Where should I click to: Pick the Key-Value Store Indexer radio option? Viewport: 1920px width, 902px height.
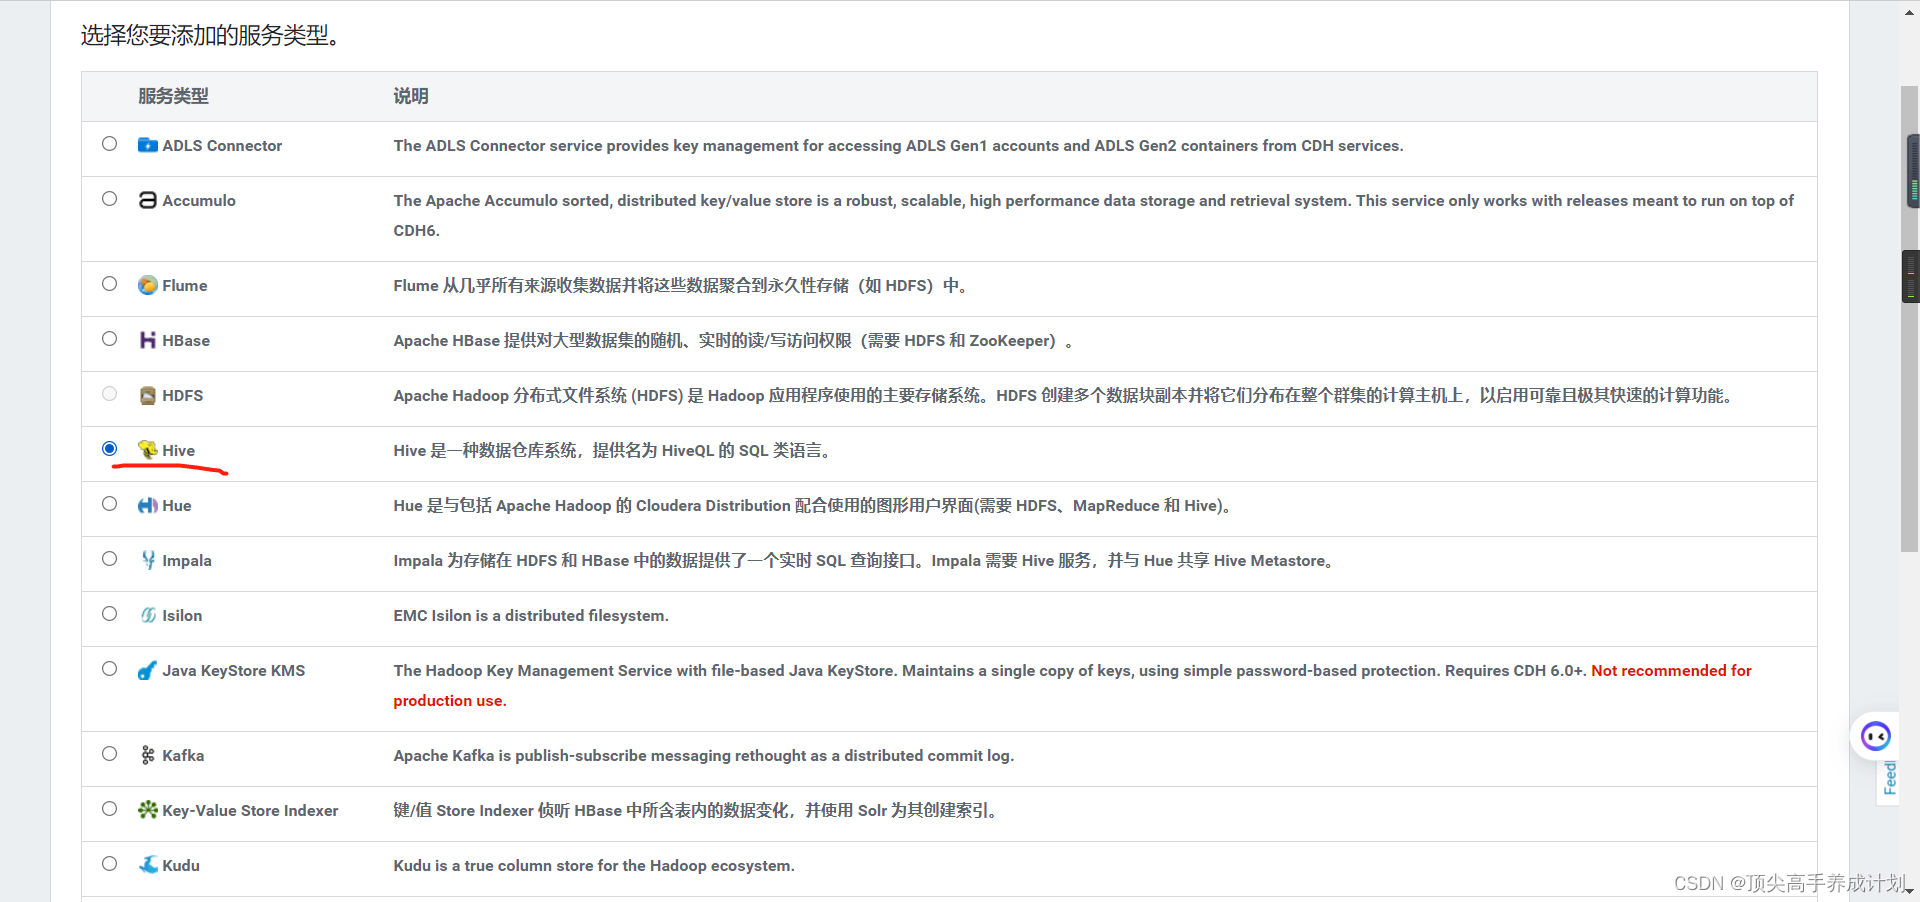[110, 809]
